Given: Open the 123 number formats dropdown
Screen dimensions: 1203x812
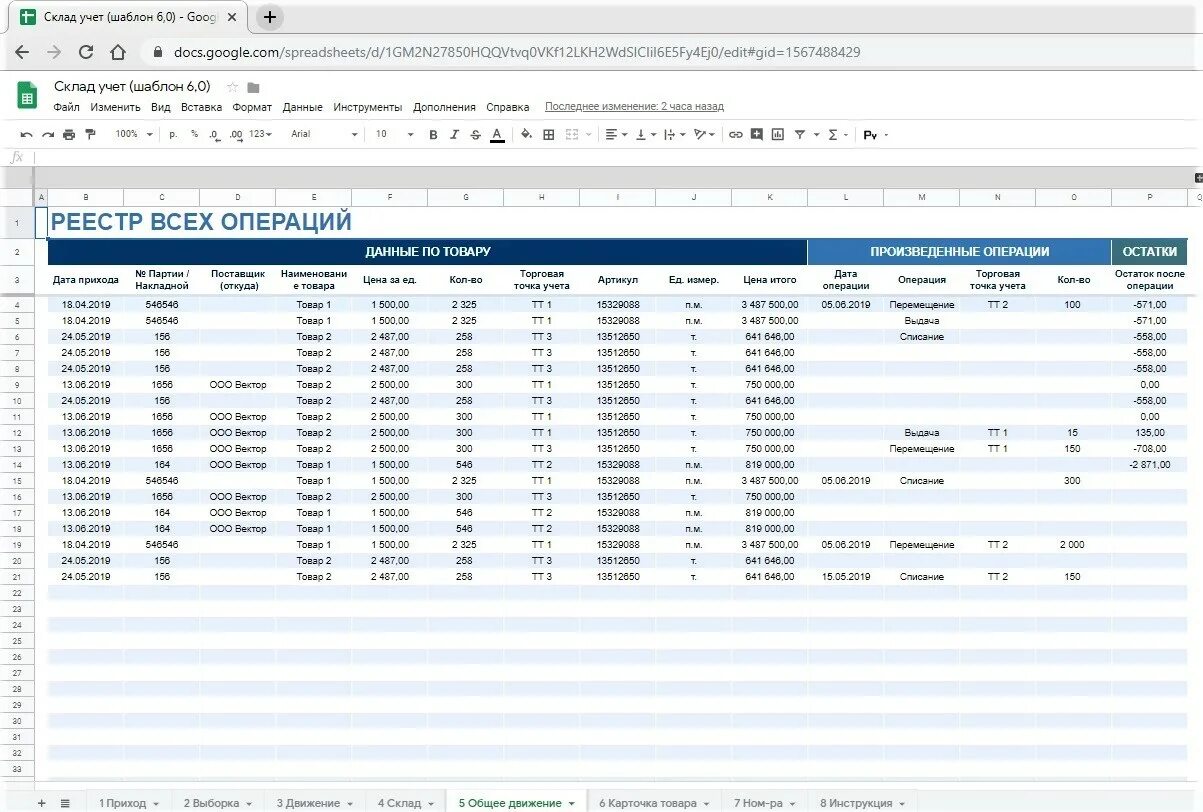Looking at the screenshot, I should point(260,134).
